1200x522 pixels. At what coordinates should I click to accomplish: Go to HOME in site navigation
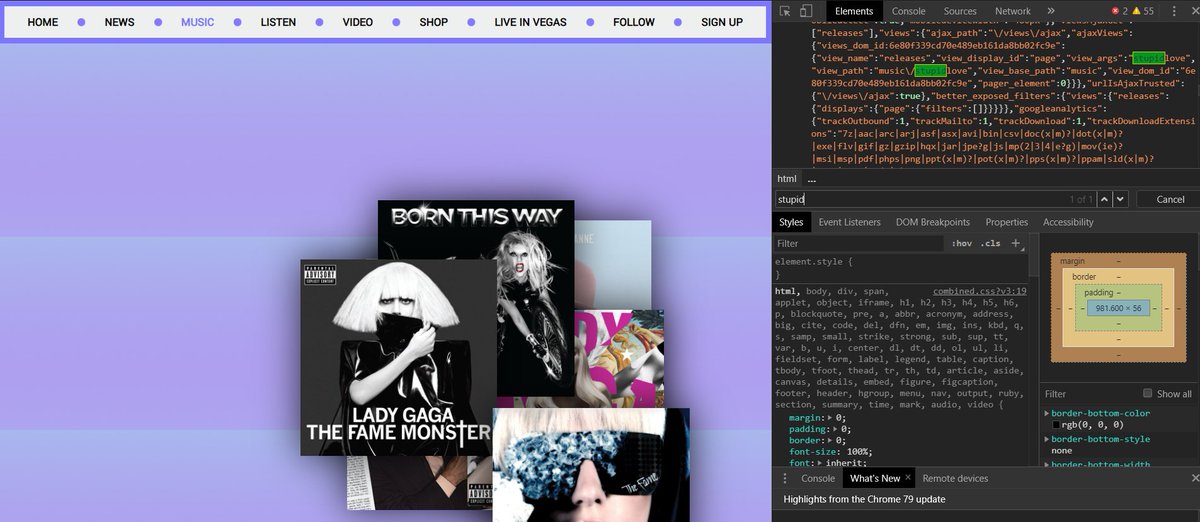coord(43,22)
